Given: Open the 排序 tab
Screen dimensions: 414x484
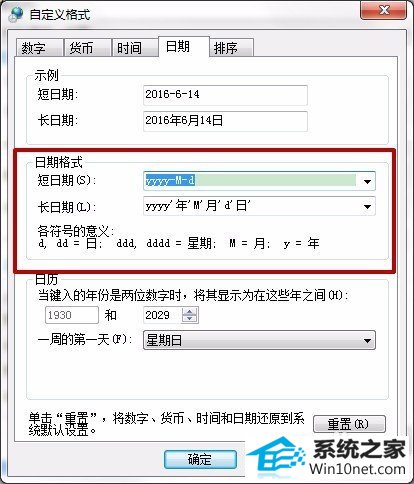Looking at the screenshot, I should (x=232, y=48).
